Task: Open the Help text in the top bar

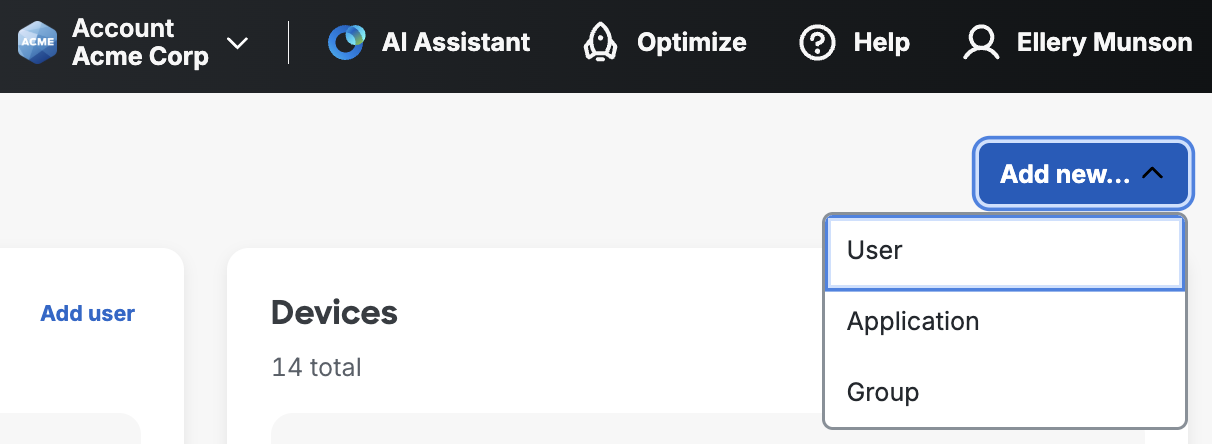Action: point(881,42)
